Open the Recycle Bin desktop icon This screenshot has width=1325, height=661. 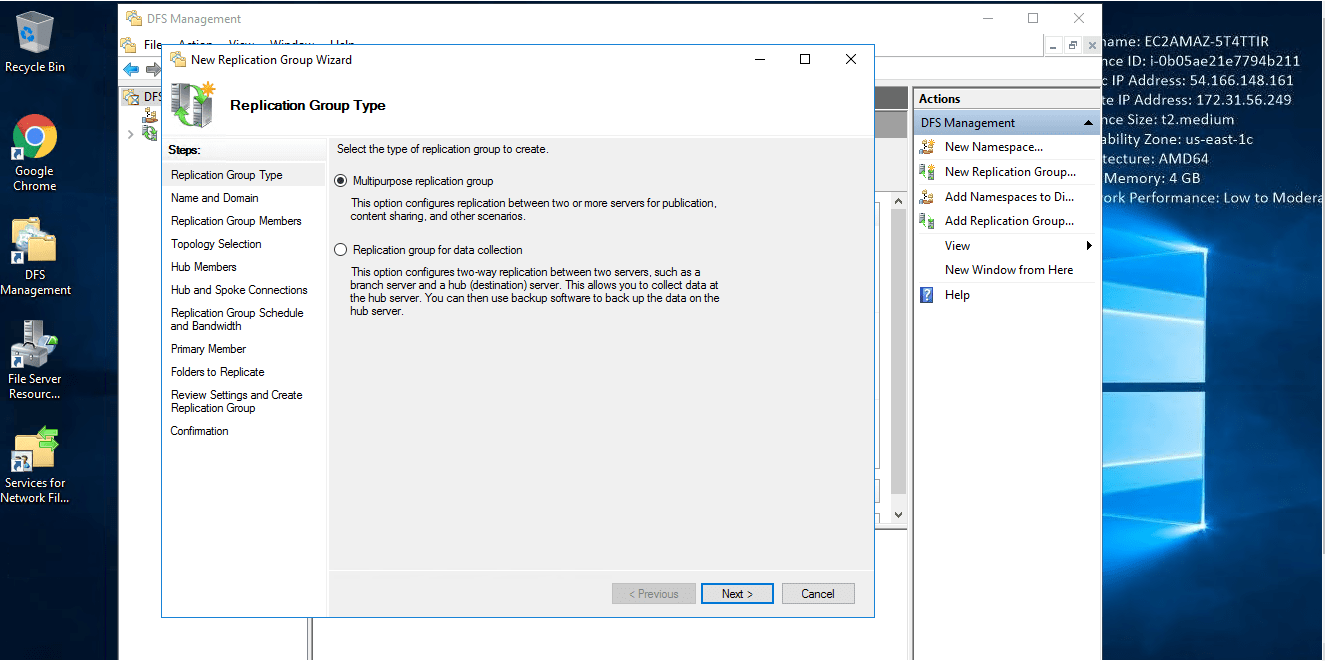pos(35,40)
